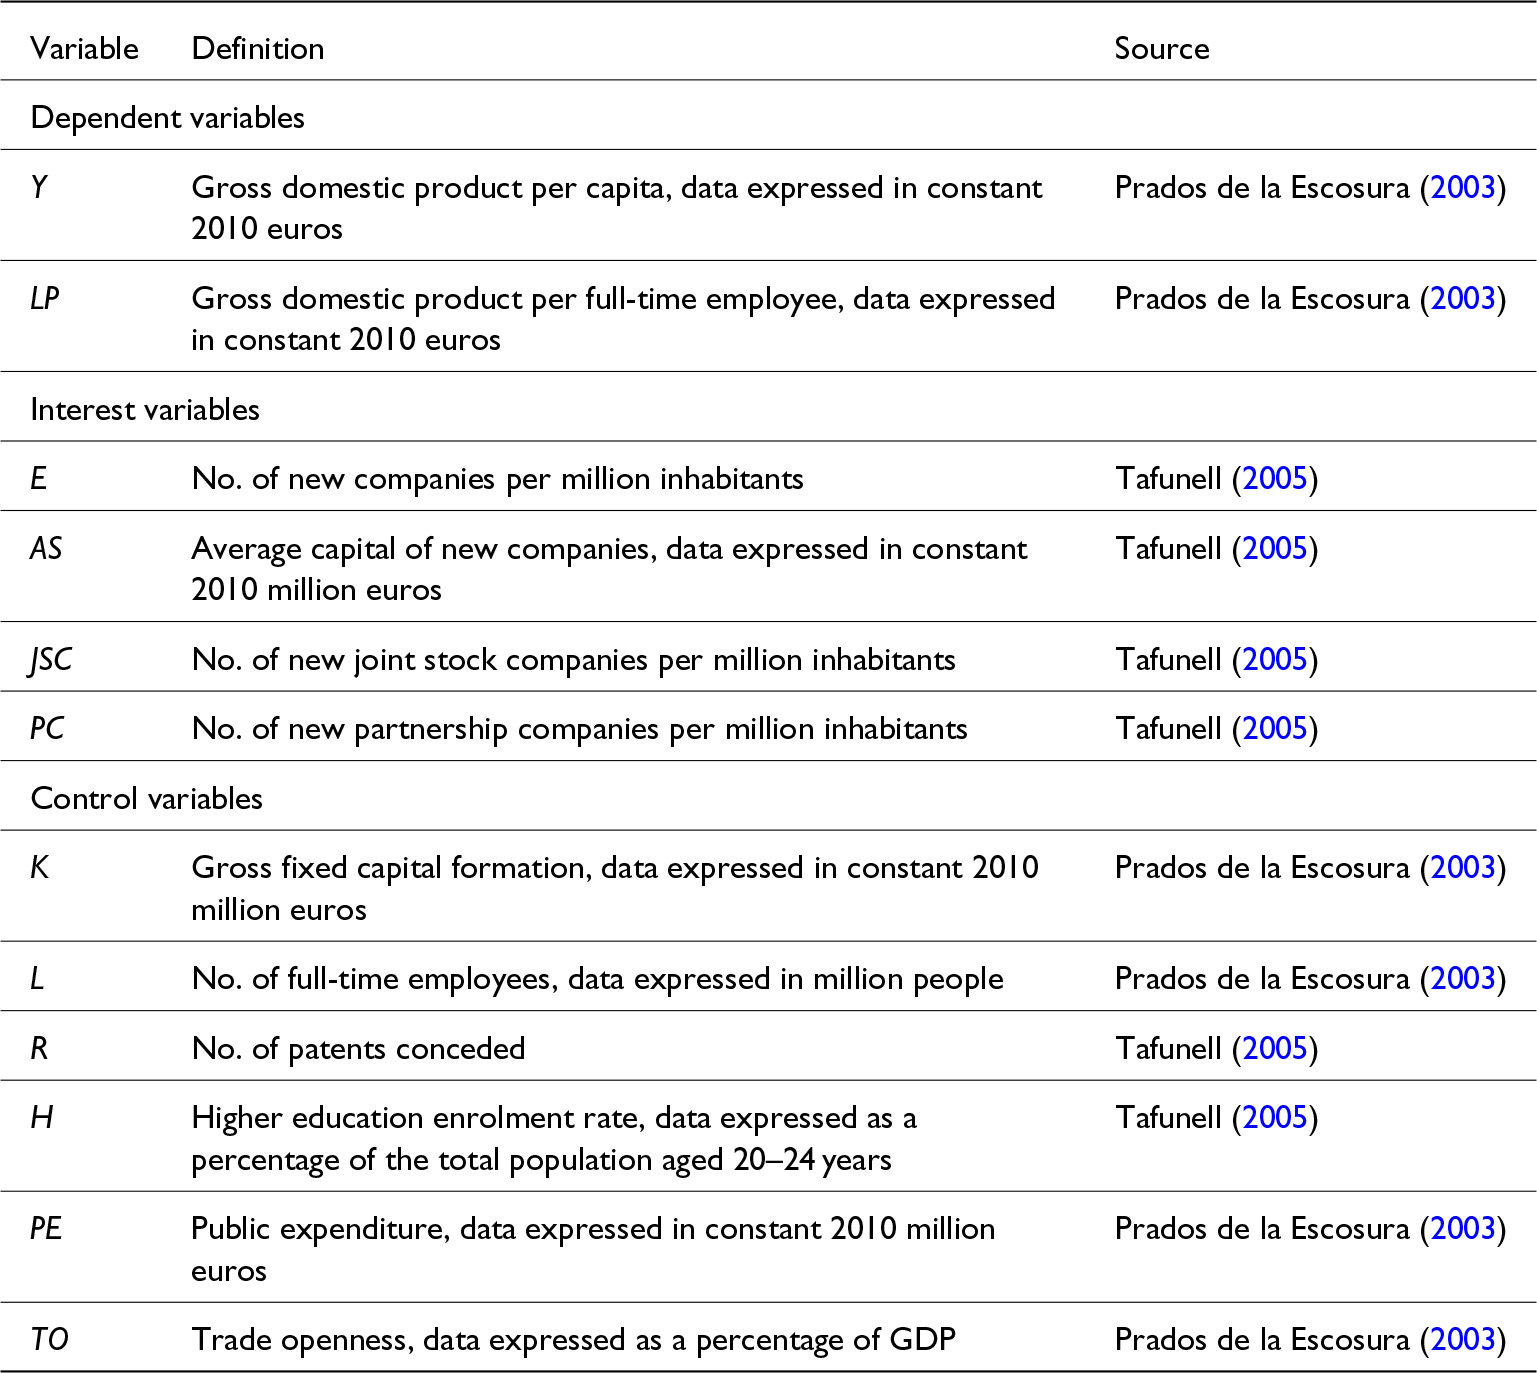1537x1373 pixels.
Task: Open the 2003 citation in the Y row
Action: point(1462,188)
